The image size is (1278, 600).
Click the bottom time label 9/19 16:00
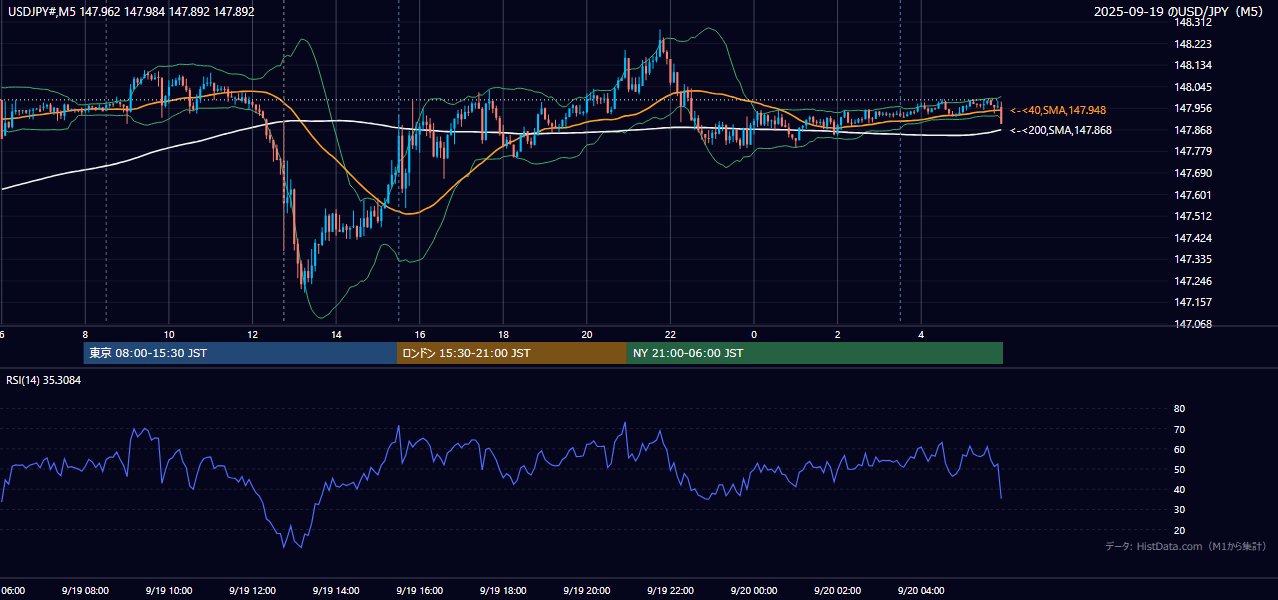tap(418, 591)
